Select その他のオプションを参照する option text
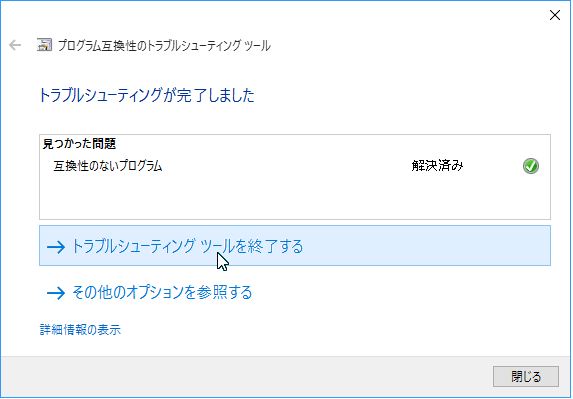The height and width of the screenshot is (399, 573). (x=162, y=292)
